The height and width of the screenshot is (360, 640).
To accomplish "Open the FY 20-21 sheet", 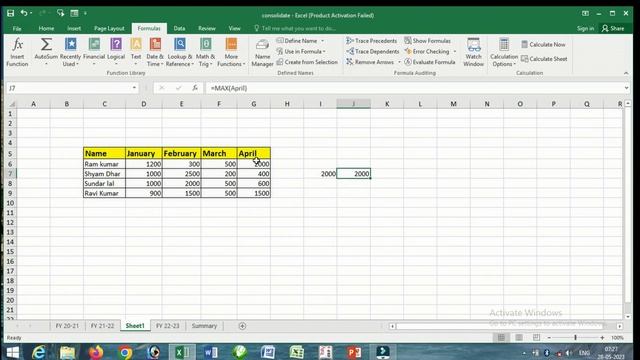I will [67, 326].
